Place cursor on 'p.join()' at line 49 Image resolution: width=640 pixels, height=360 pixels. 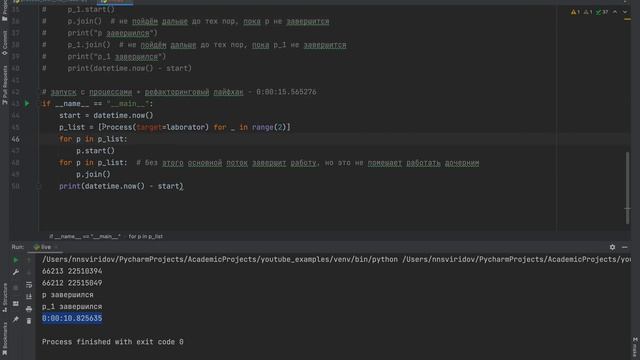pyautogui.click(x=93, y=174)
